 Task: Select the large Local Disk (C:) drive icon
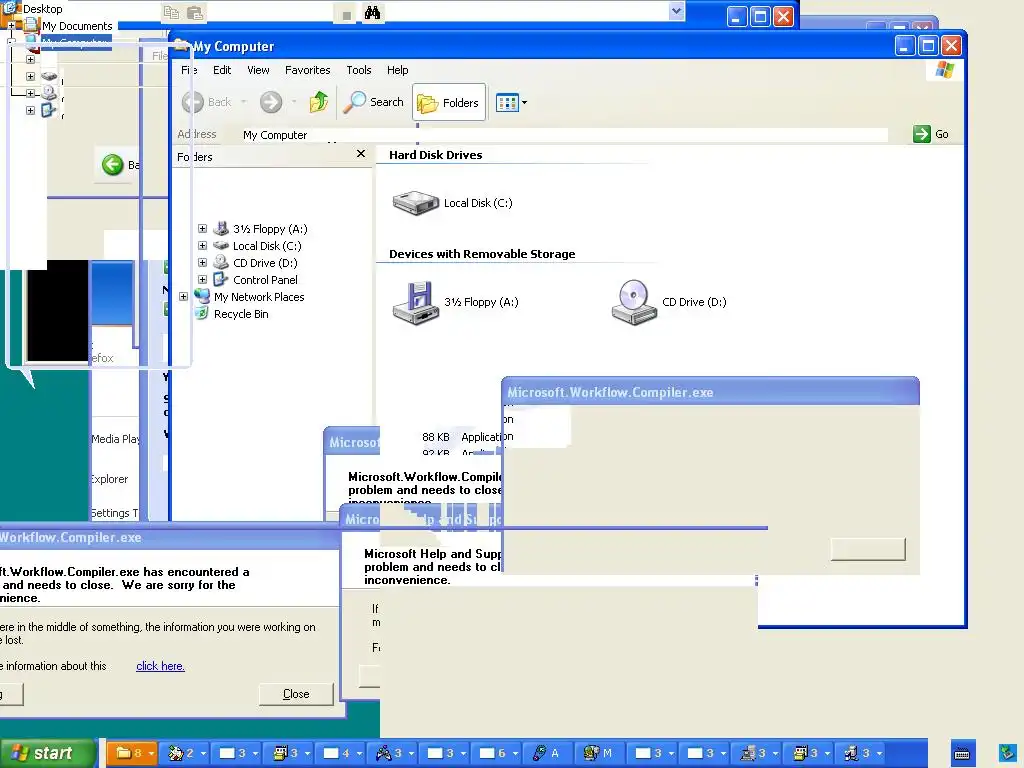(x=415, y=203)
